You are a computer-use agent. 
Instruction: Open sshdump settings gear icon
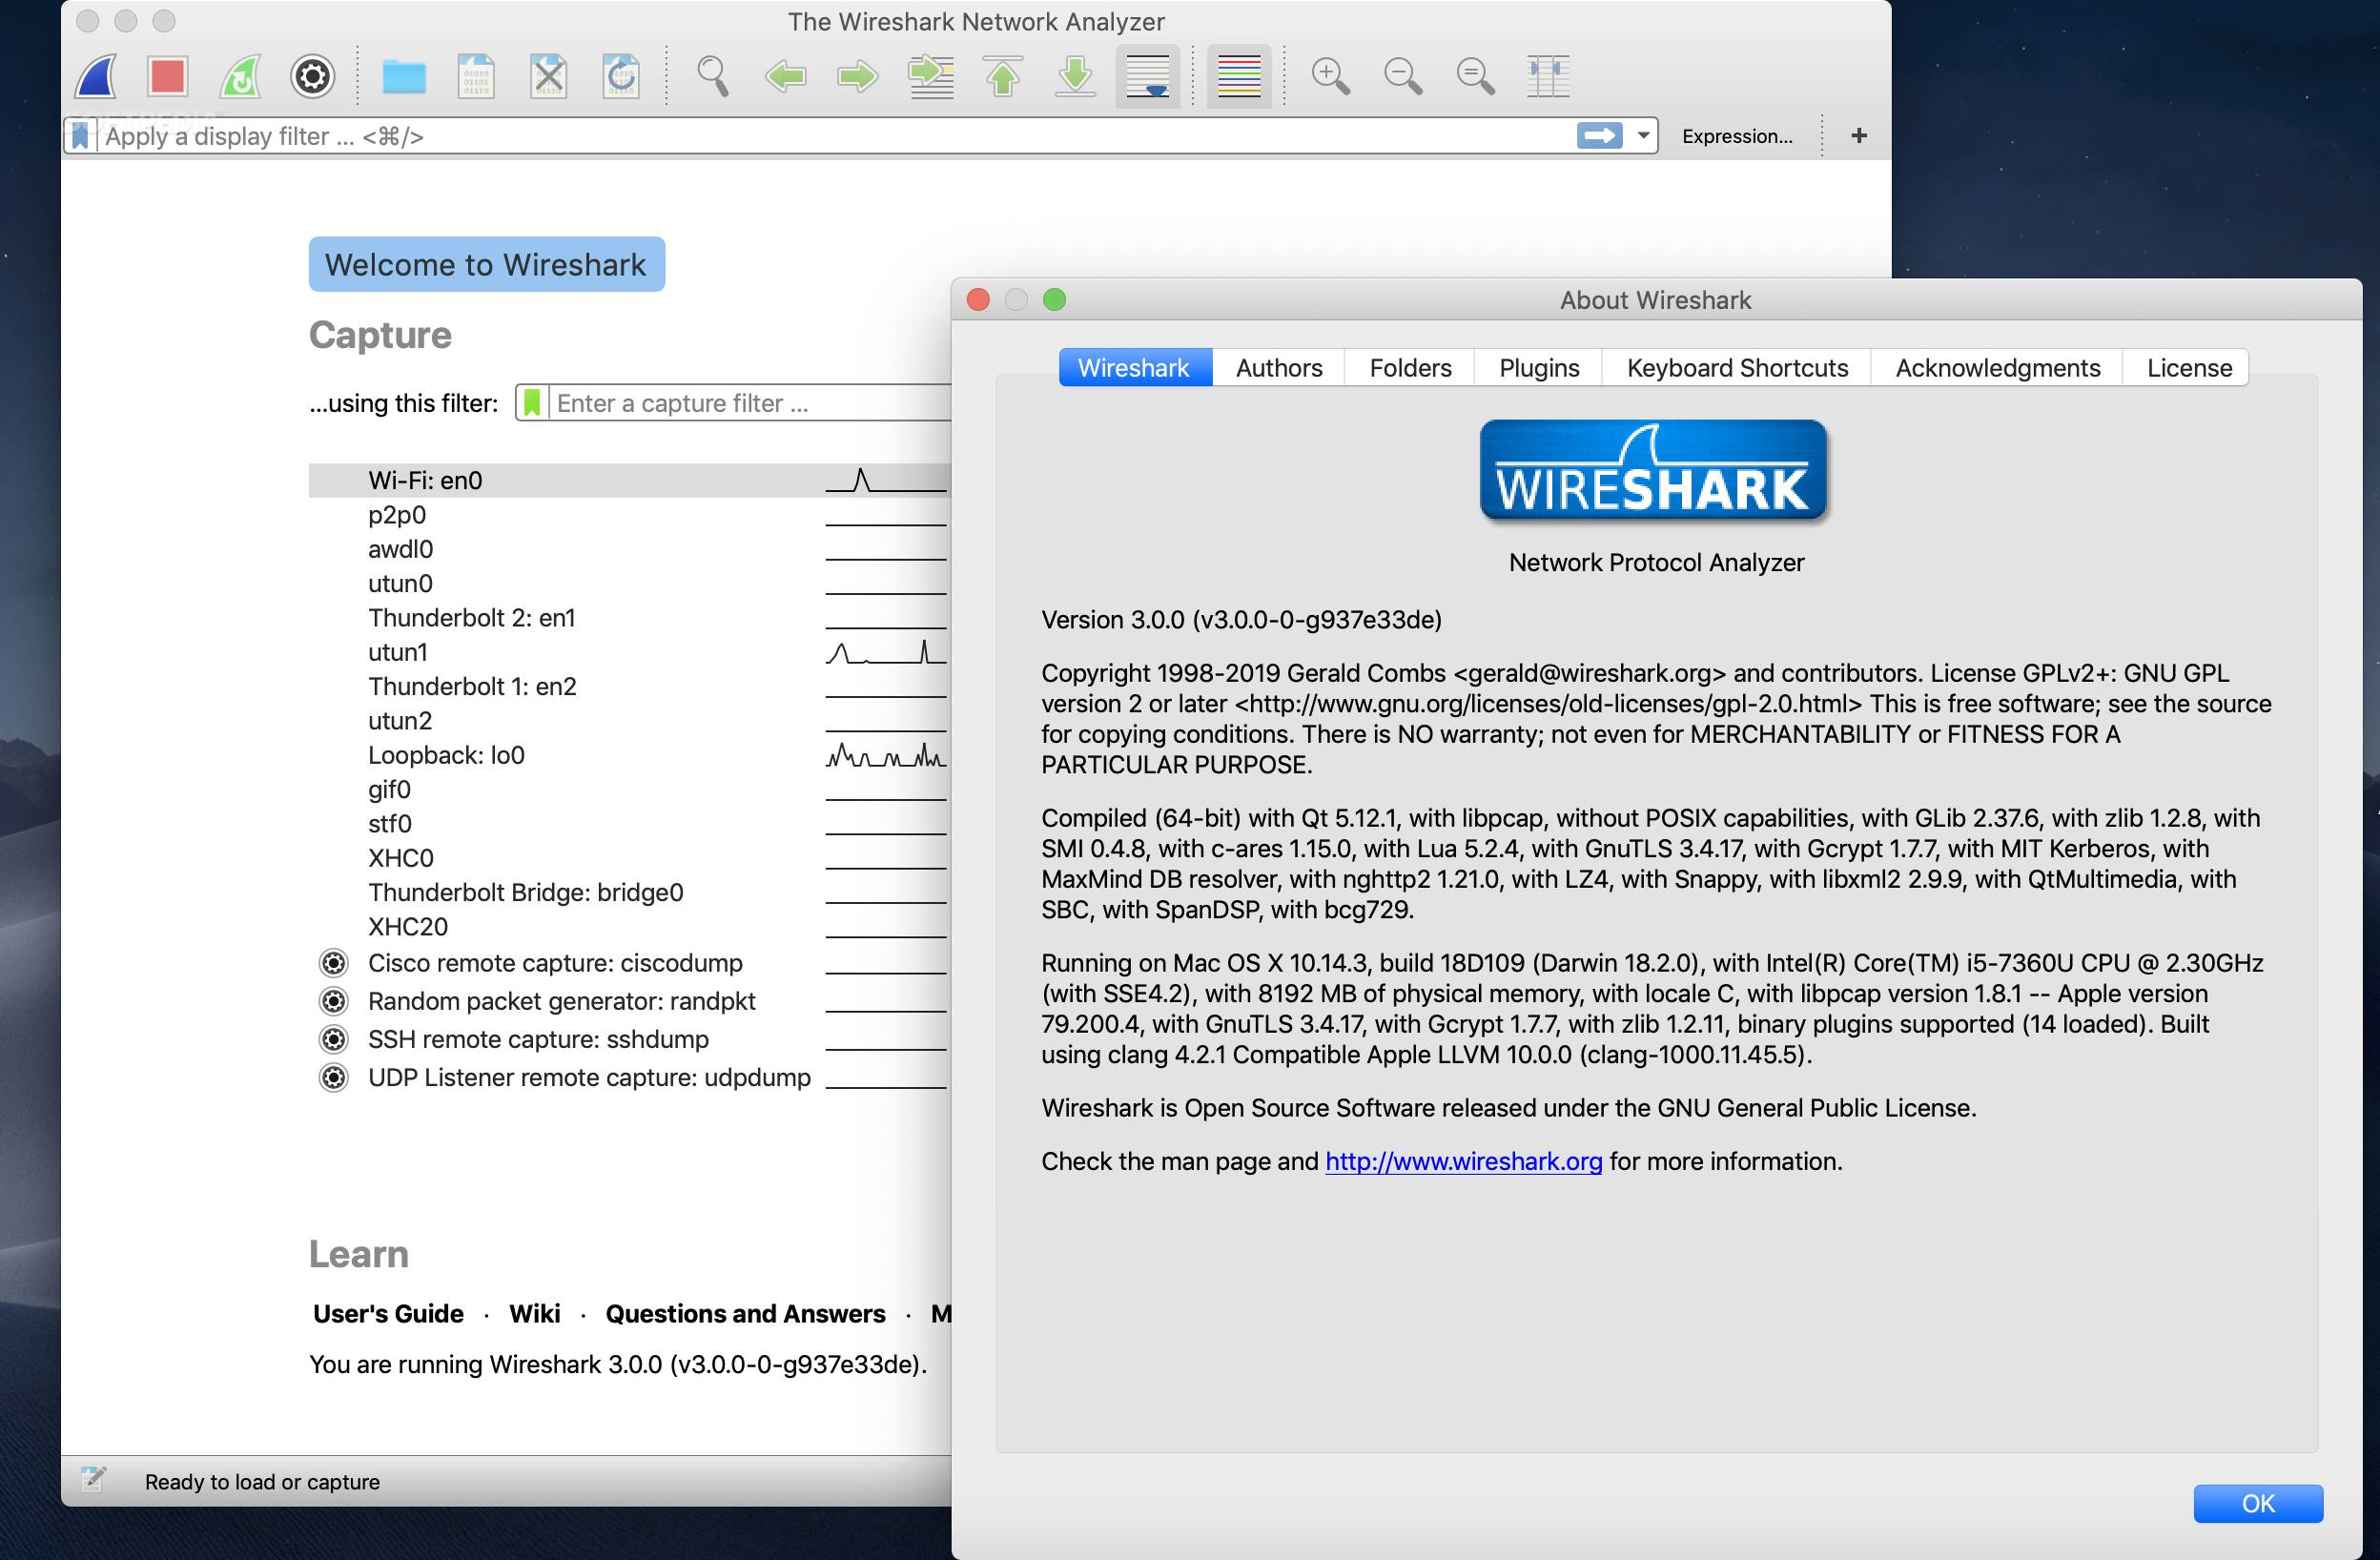tap(333, 1039)
